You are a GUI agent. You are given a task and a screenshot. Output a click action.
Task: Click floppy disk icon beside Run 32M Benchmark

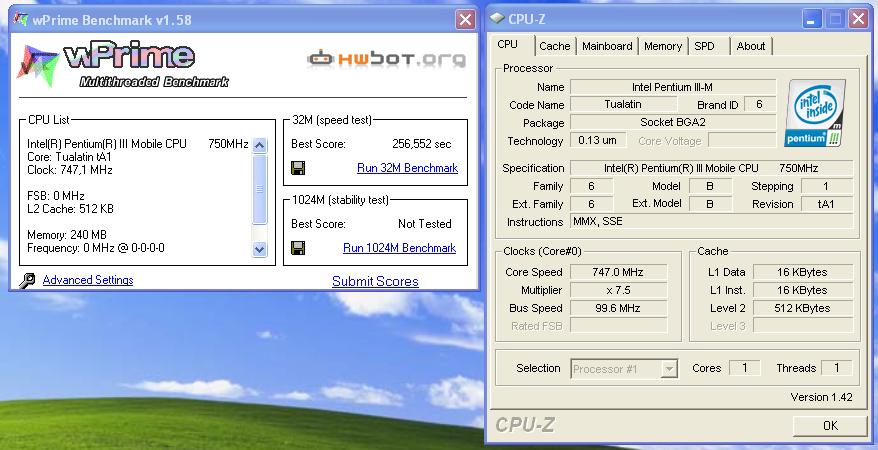coord(298,168)
